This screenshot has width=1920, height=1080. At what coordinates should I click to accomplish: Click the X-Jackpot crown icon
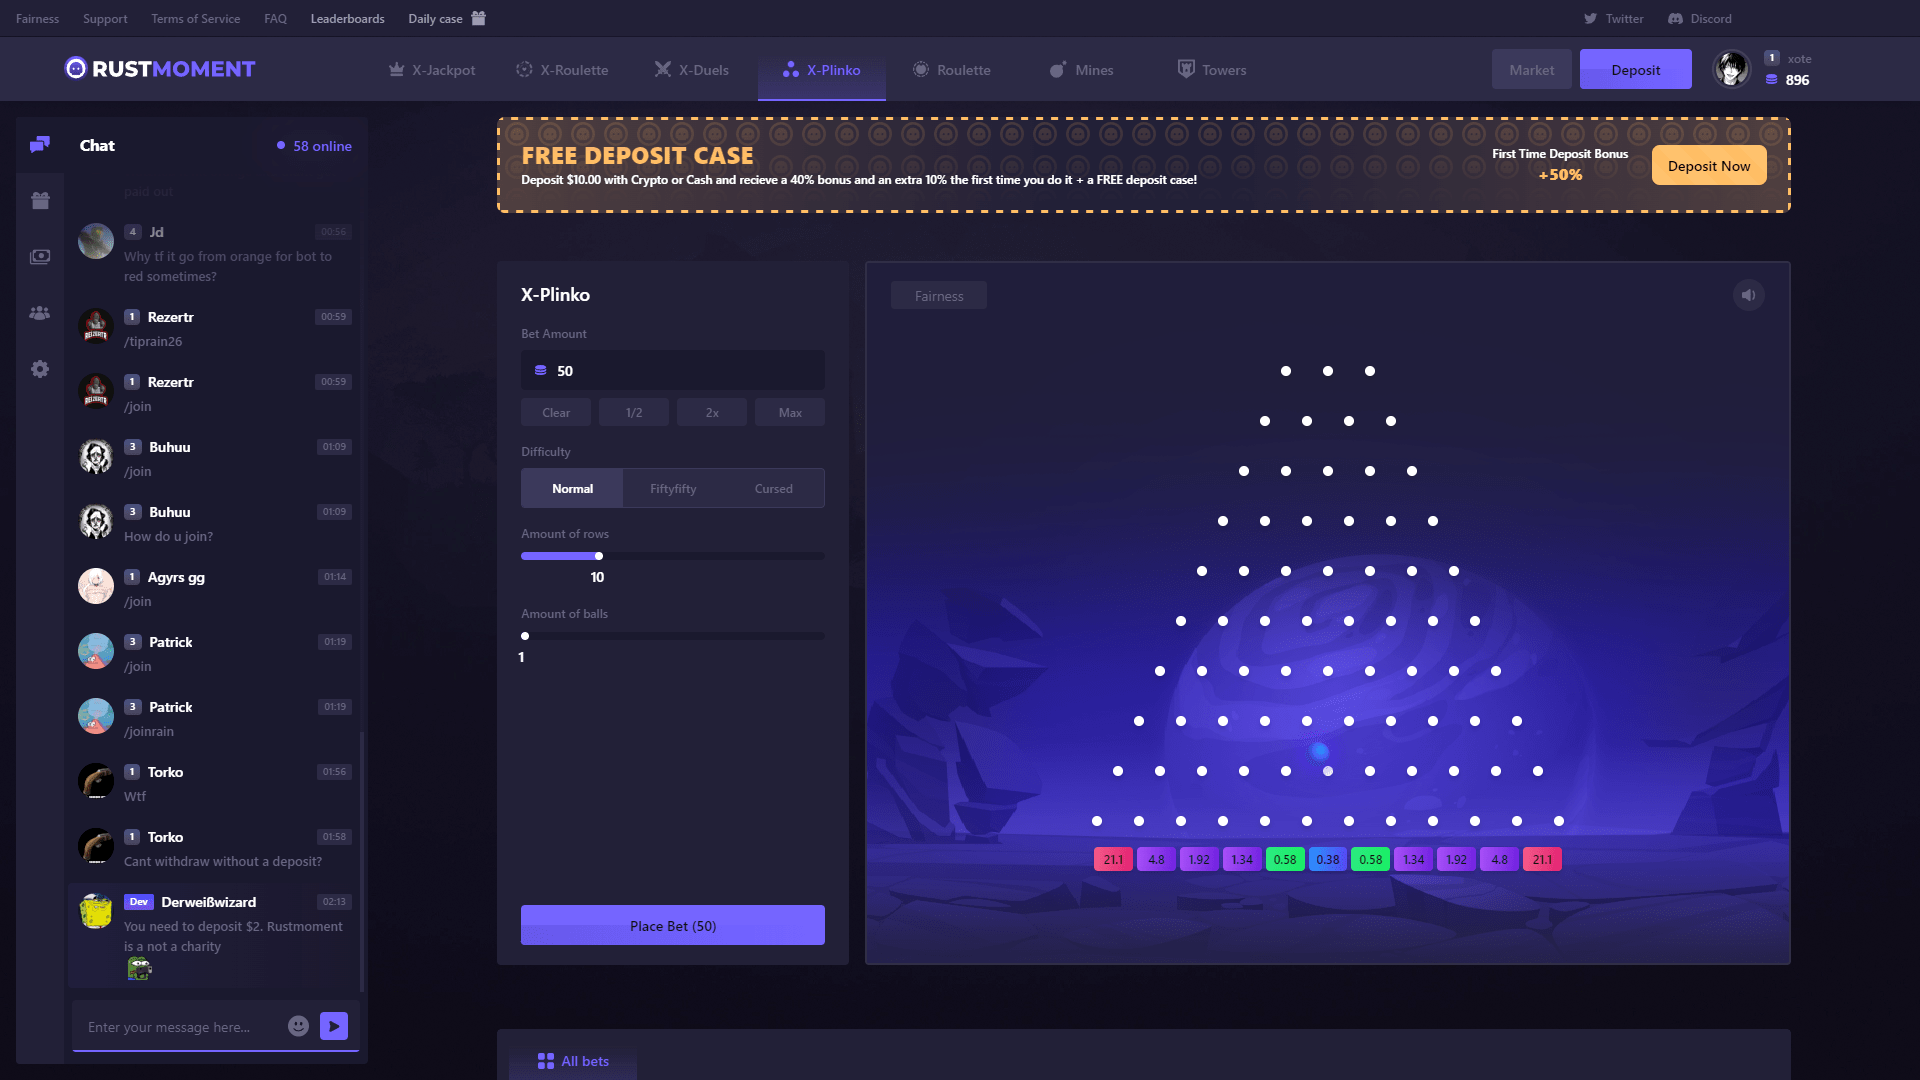[x=396, y=69]
